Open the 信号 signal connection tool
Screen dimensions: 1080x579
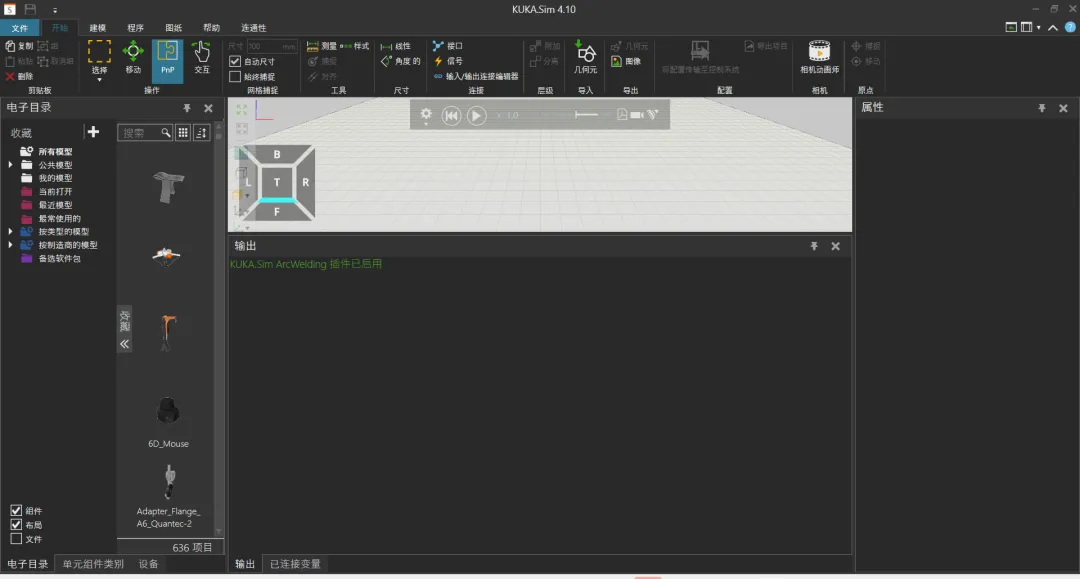click(448, 61)
